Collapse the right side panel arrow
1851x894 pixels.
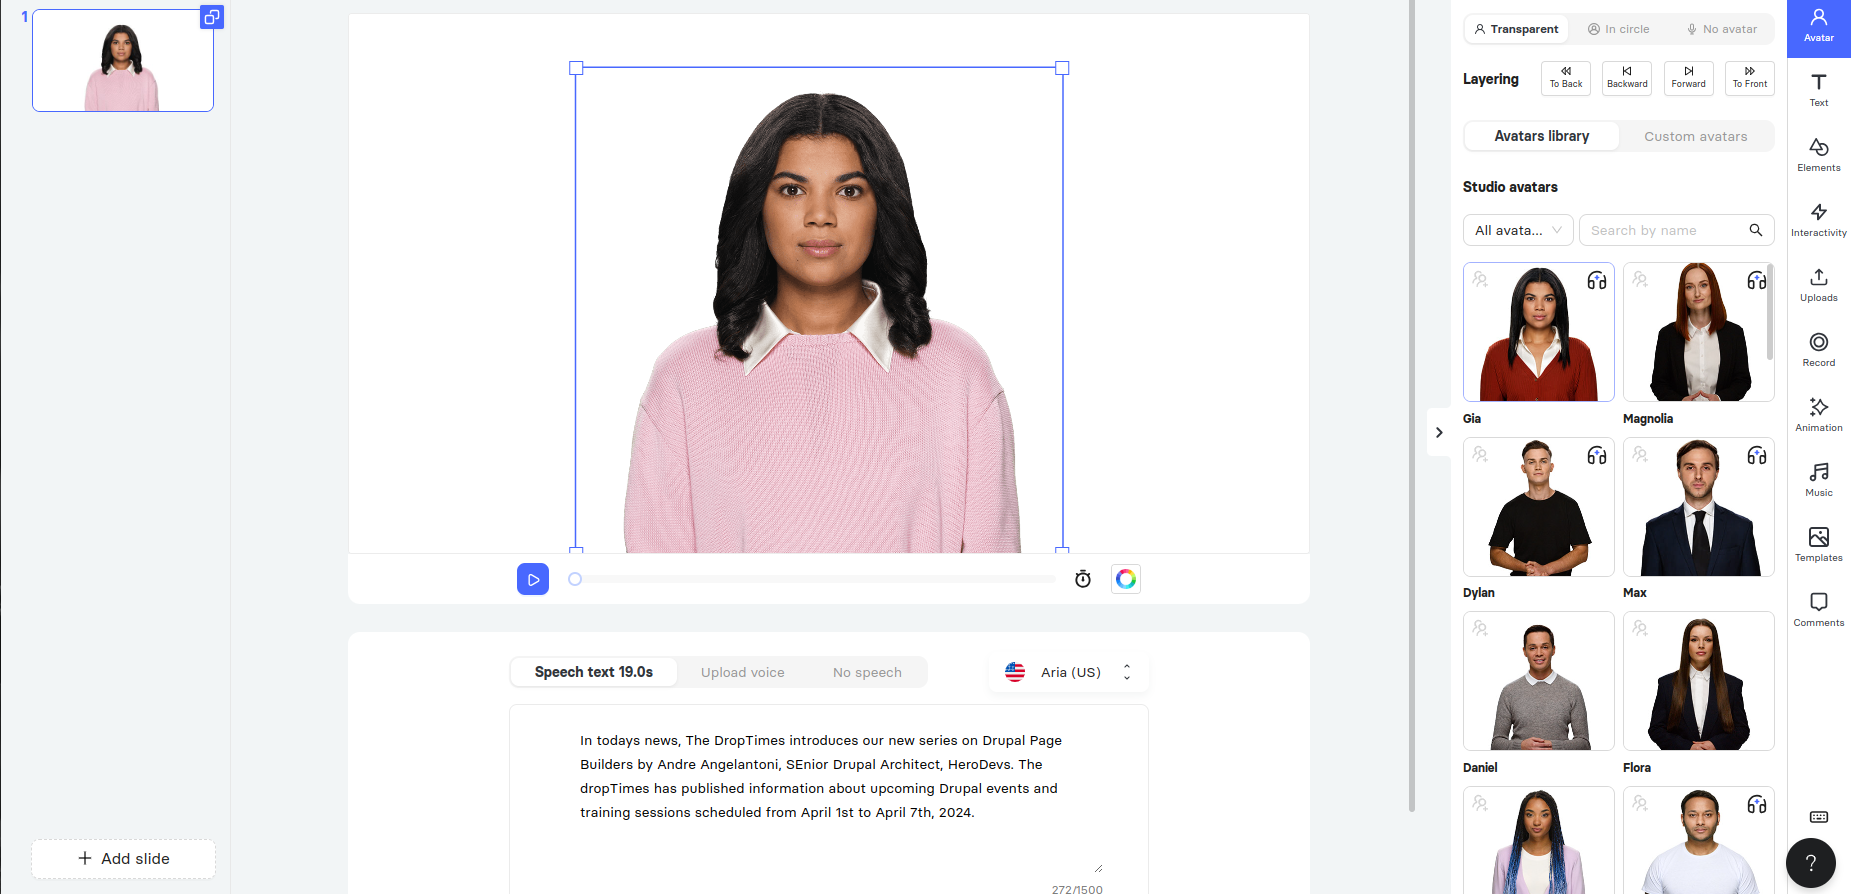pos(1439,432)
